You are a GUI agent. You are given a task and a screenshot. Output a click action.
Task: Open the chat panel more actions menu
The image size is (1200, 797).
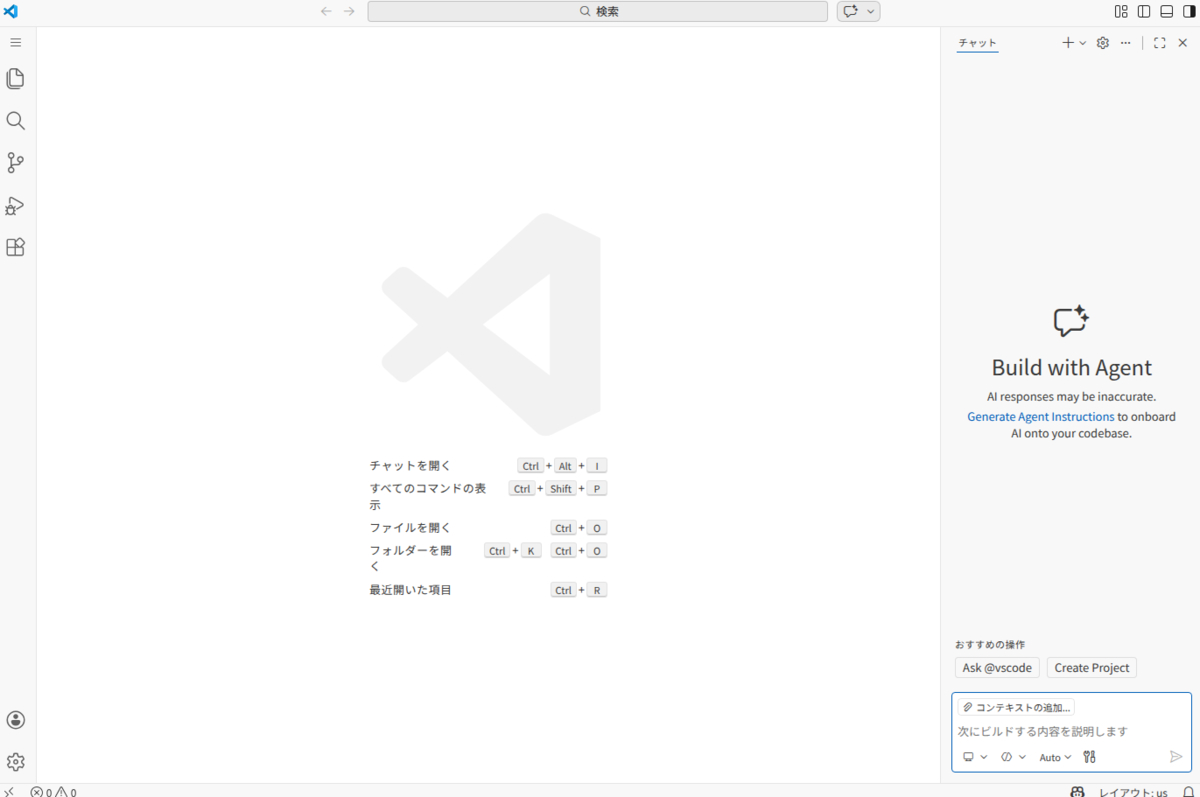pyautogui.click(x=1126, y=43)
